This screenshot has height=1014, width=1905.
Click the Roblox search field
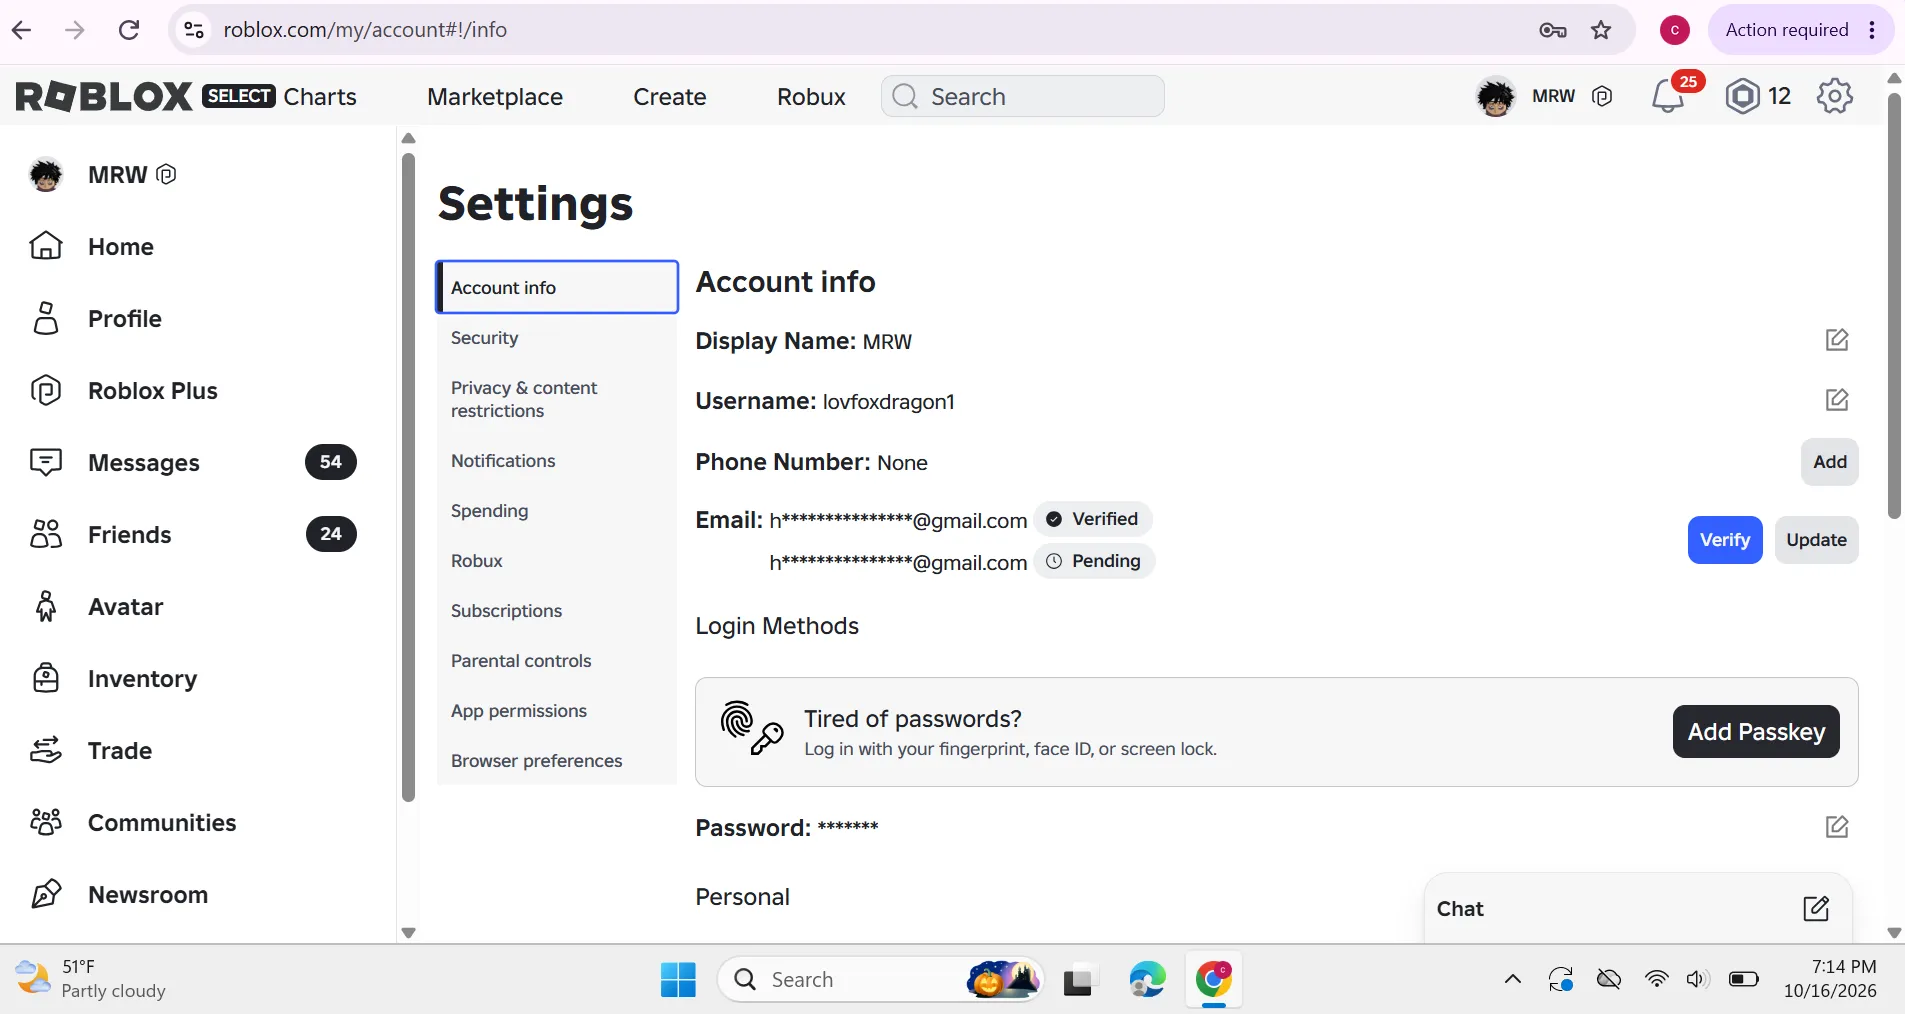coord(1023,96)
